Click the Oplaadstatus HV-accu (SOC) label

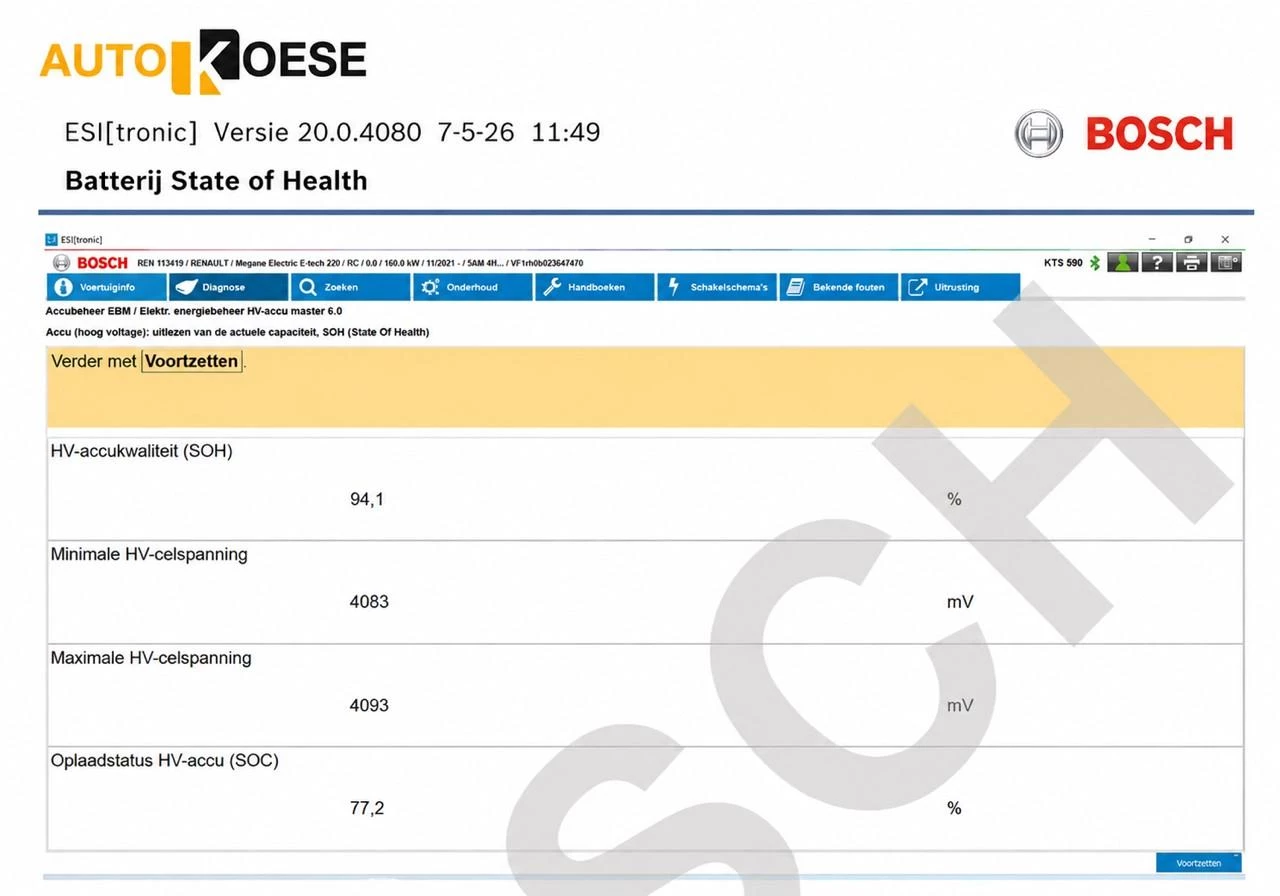click(x=165, y=761)
